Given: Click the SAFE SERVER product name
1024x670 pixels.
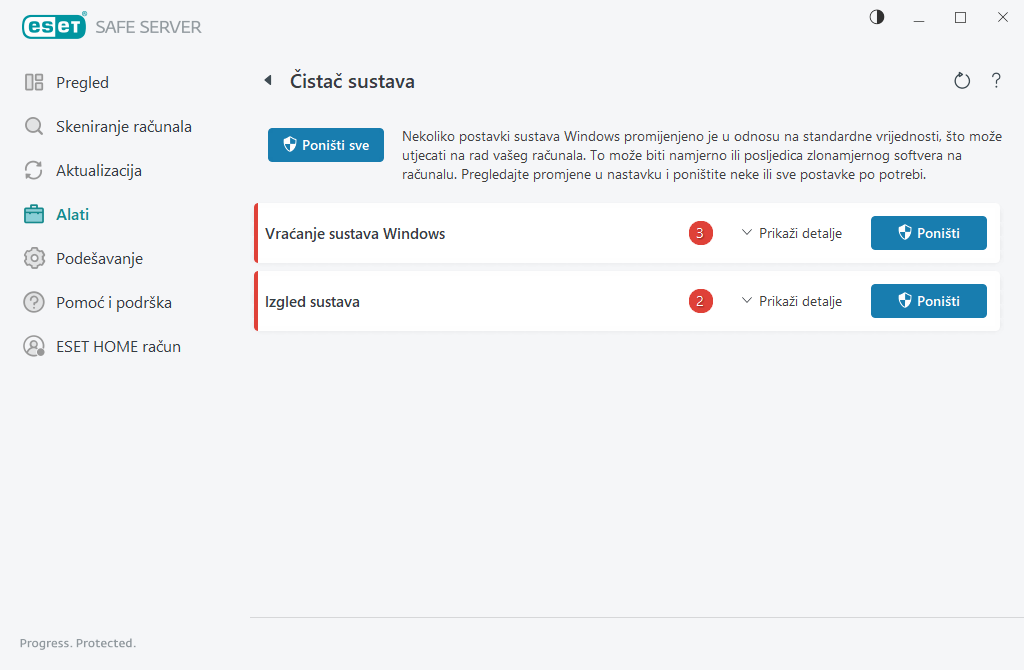Looking at the screenshot, I should click(x=148, y=27).
